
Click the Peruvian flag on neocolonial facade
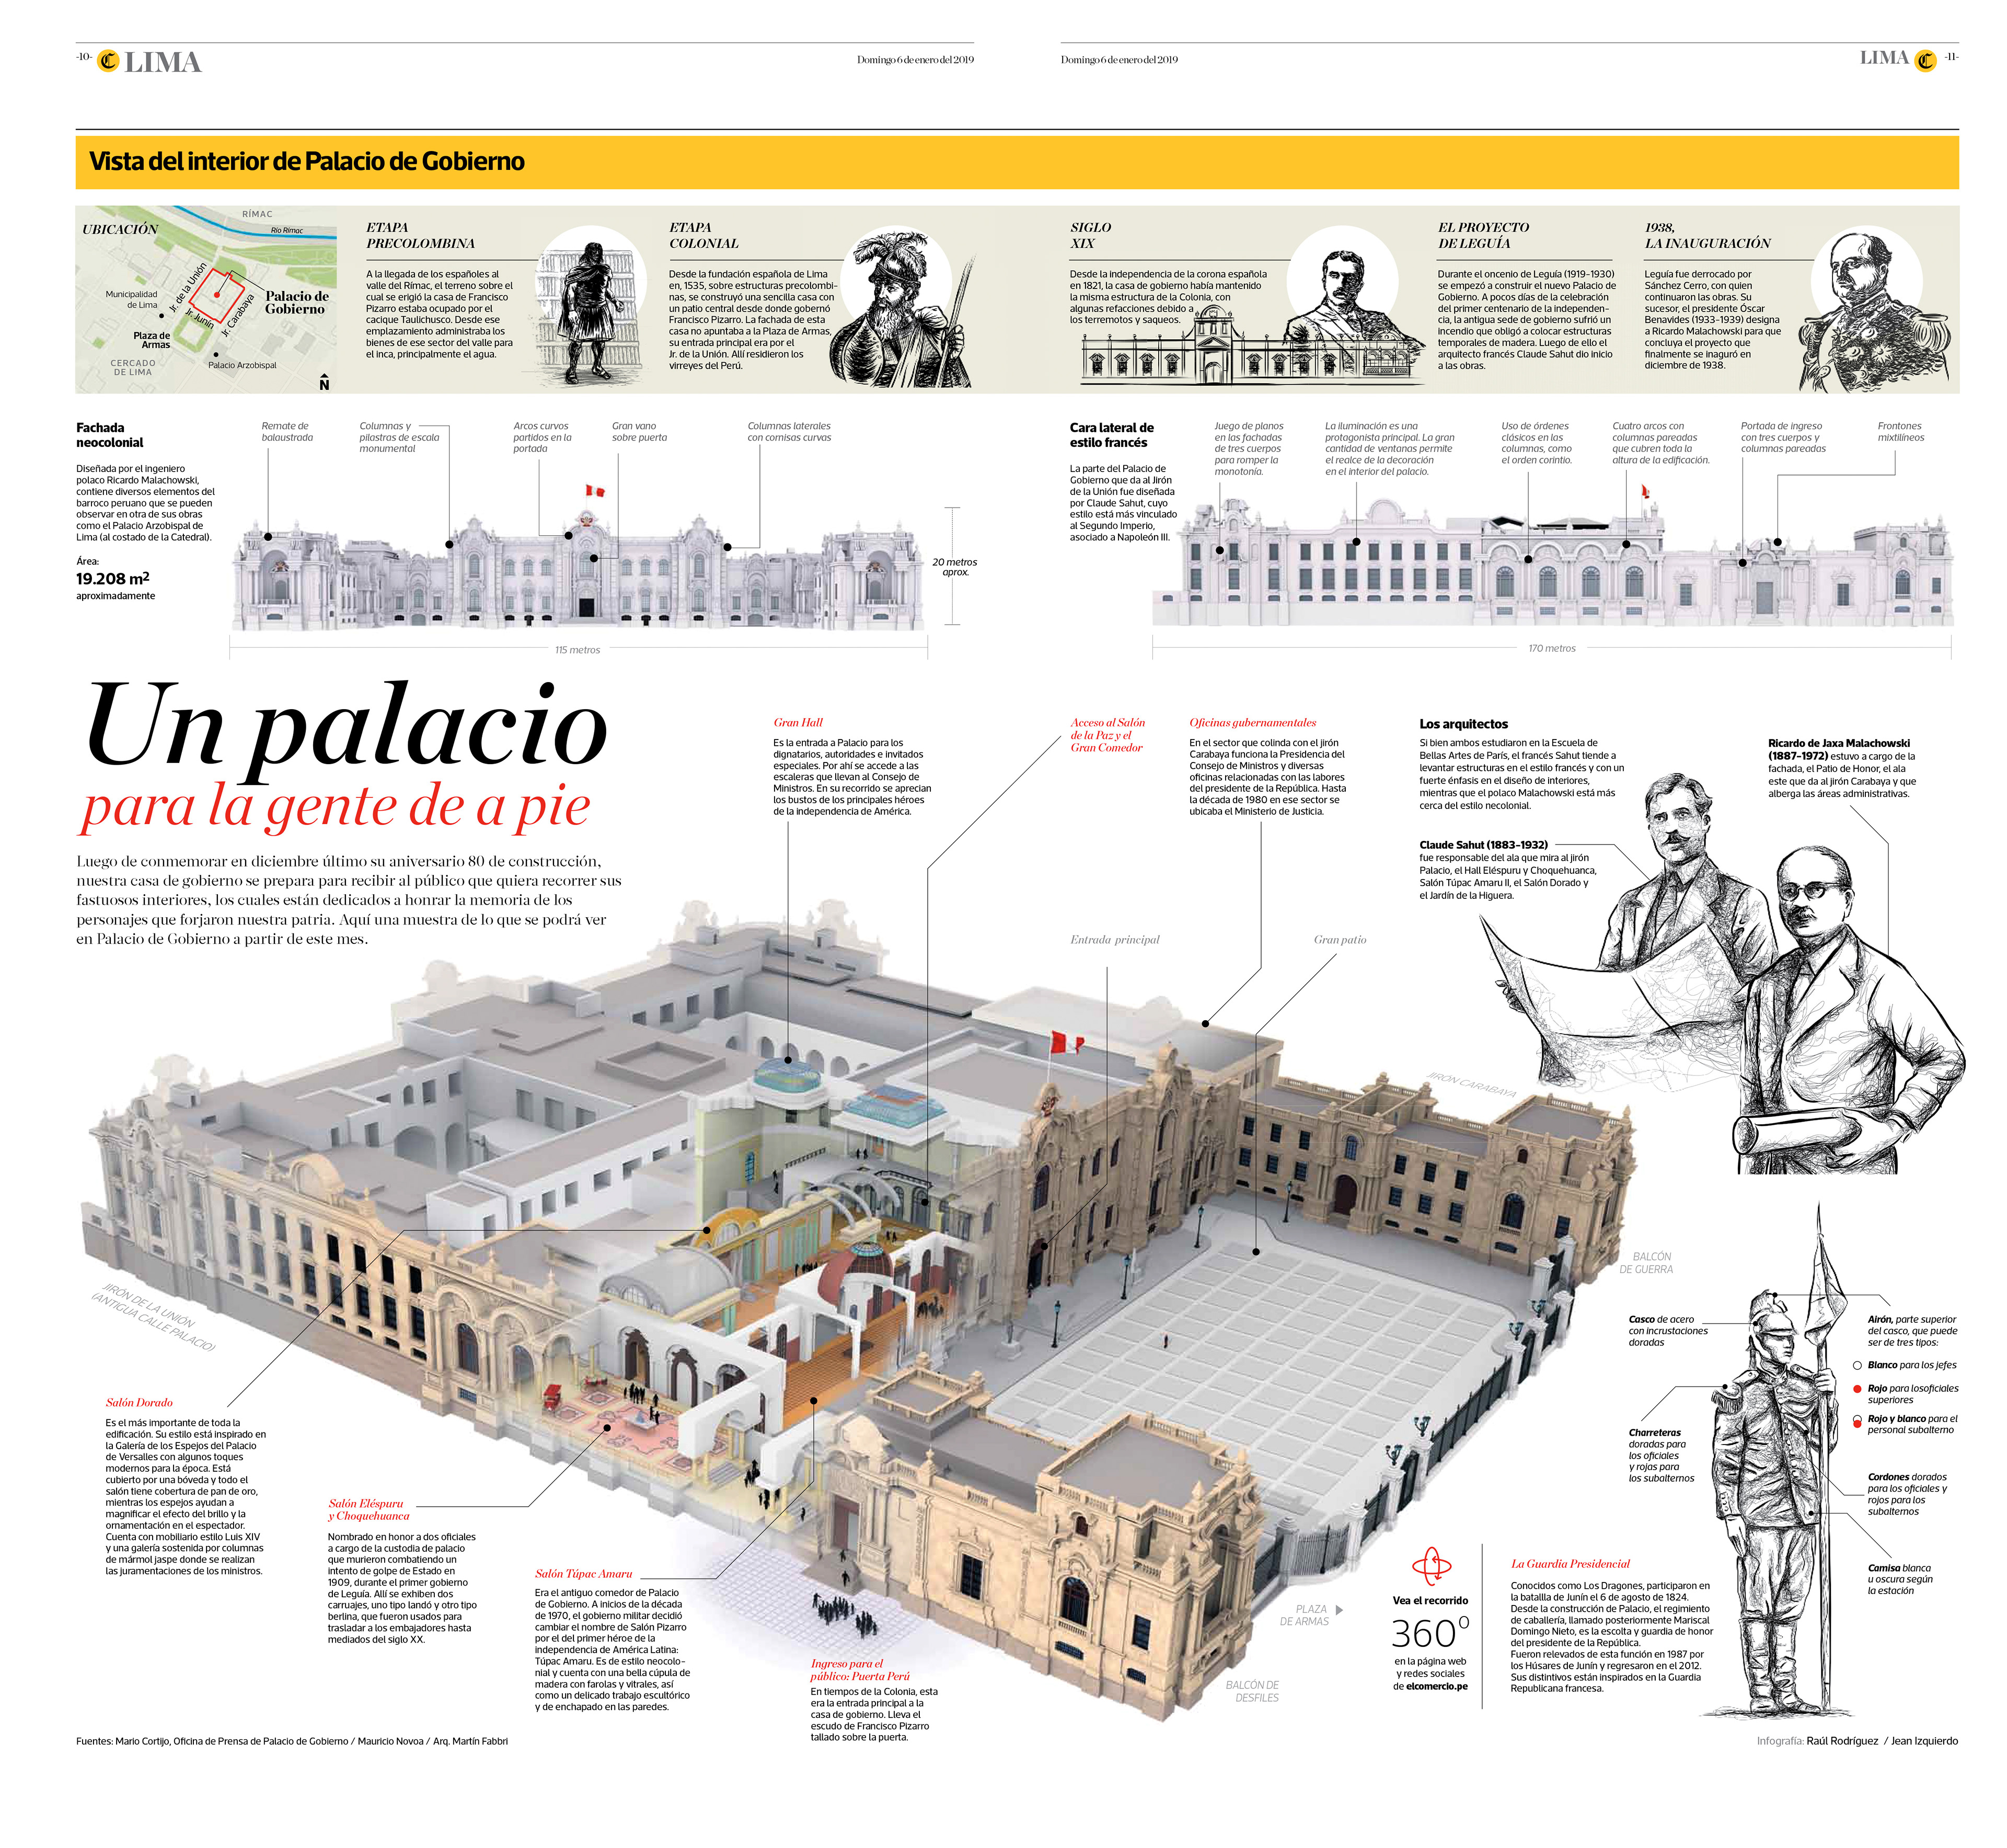point(595,491)
